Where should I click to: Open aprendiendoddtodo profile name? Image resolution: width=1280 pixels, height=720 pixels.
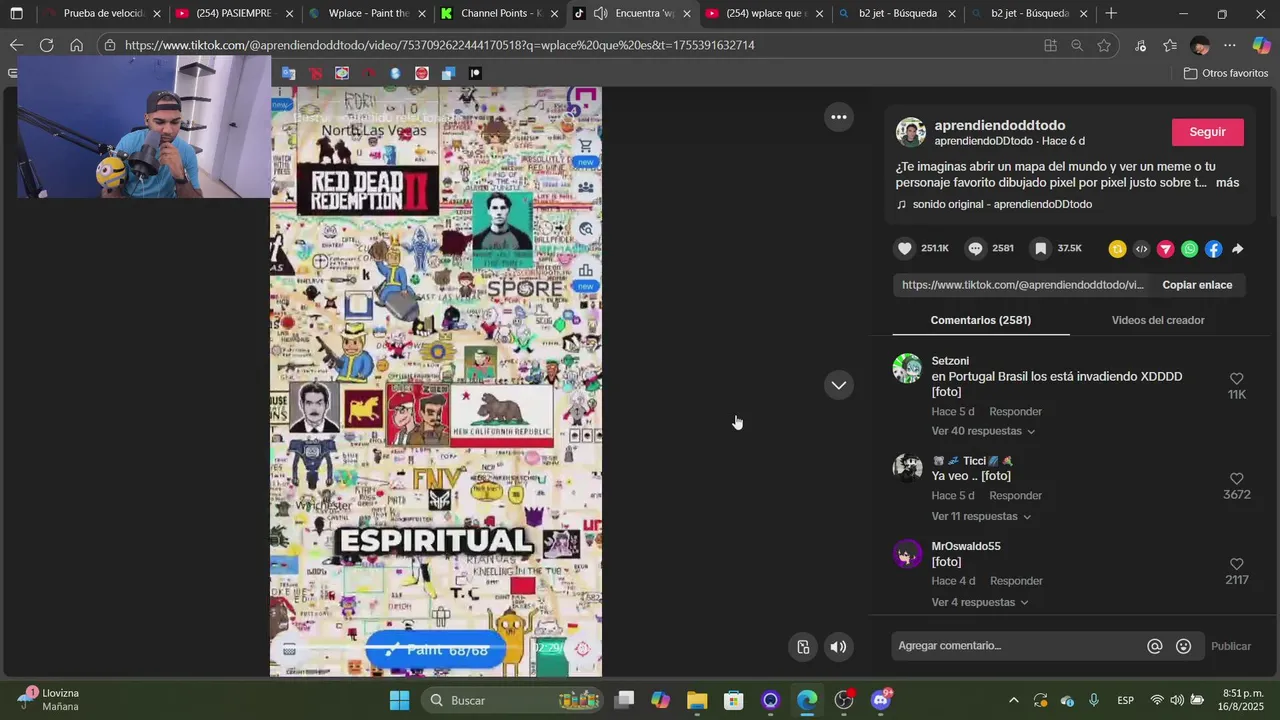[1000, 125]
